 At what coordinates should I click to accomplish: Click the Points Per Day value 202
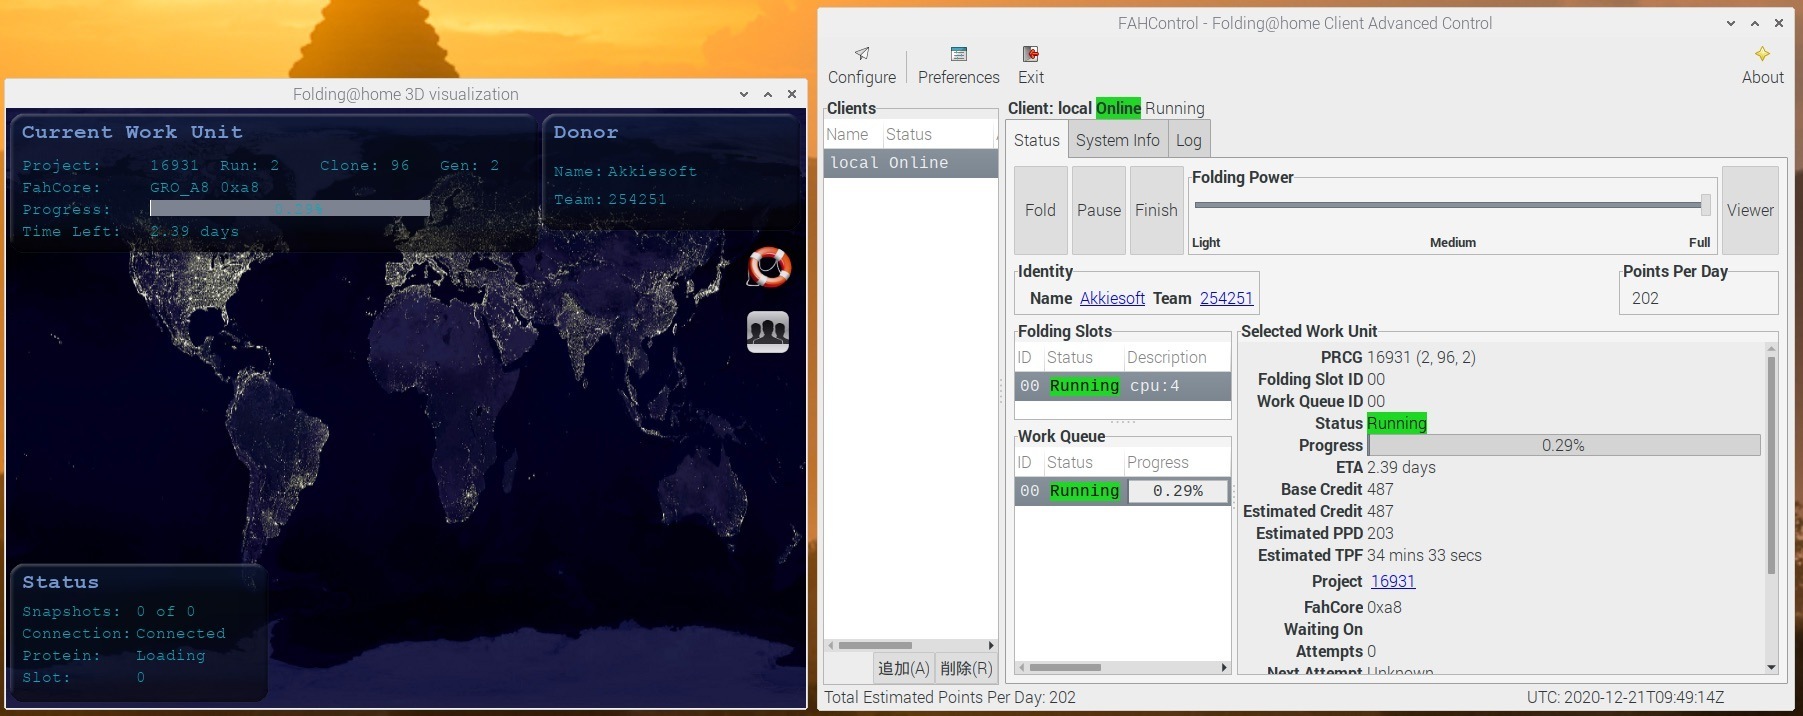click(x=1645, y=298)
